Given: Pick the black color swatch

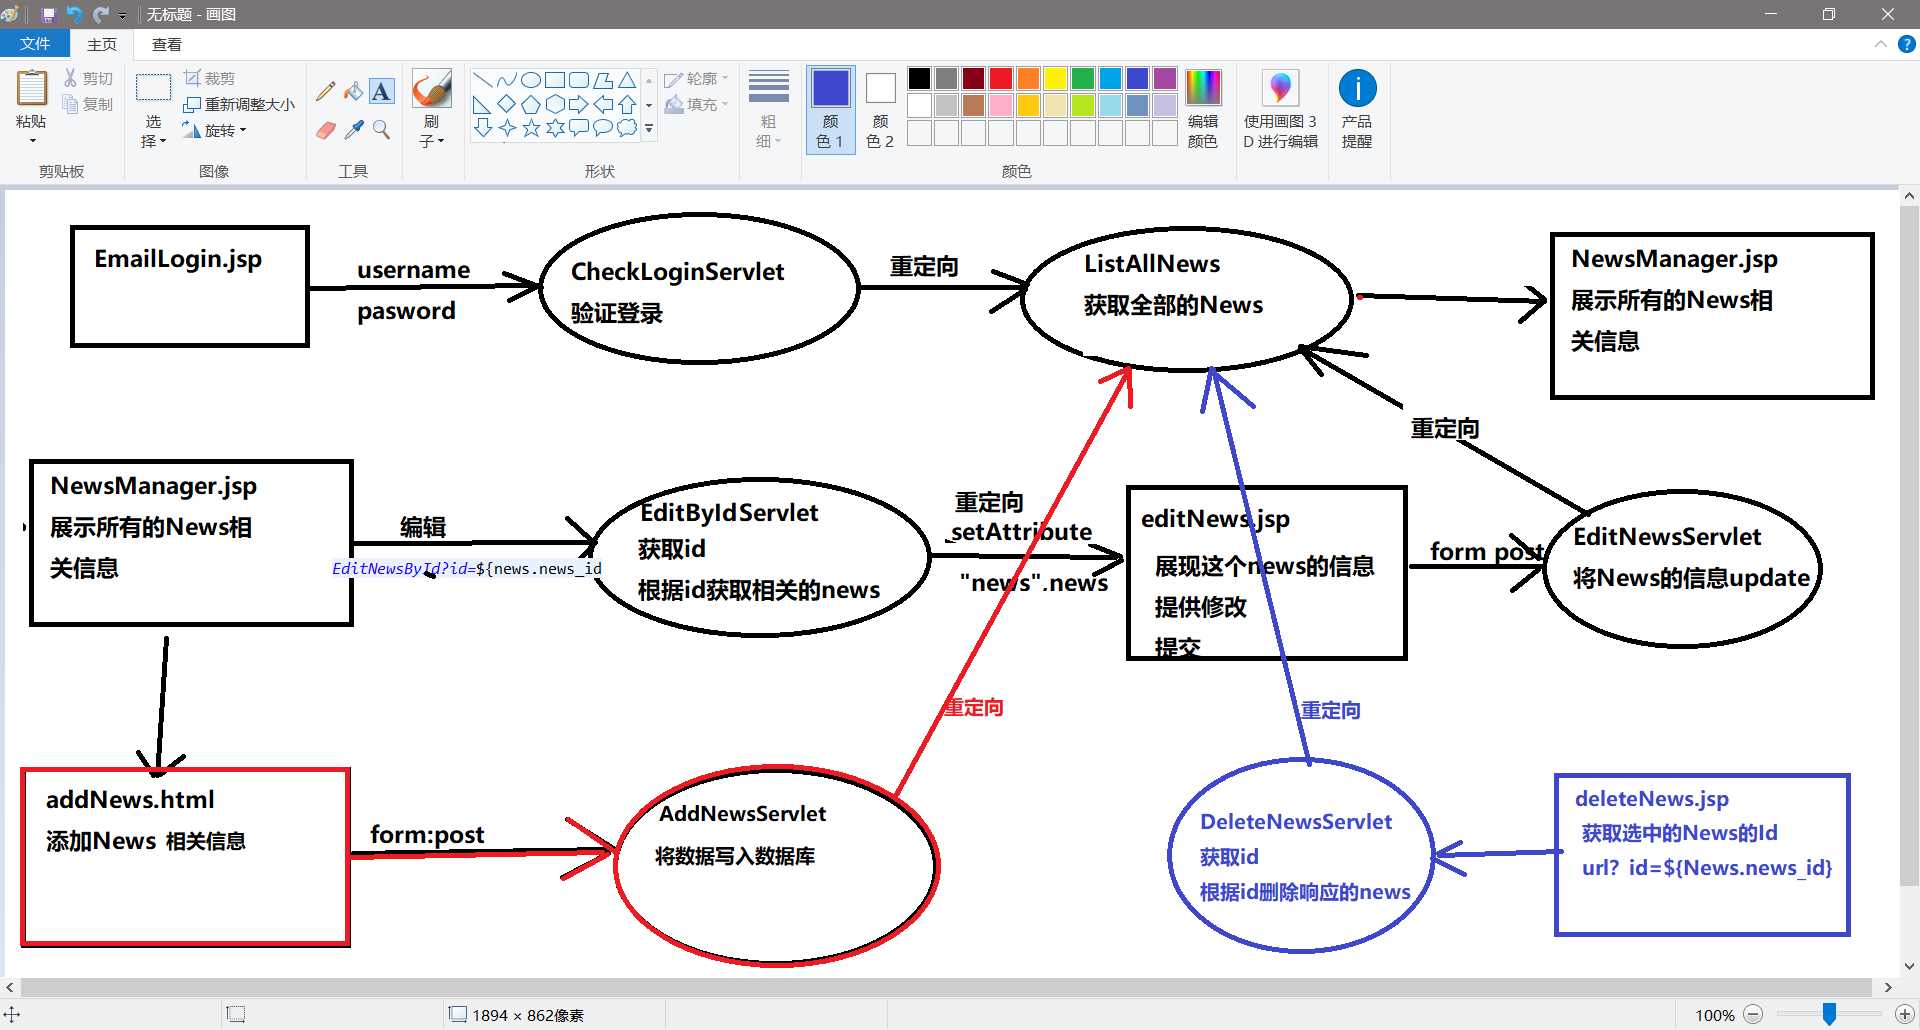Looking at the screenshot, I should pyautogui.click(x=919, y=78).
